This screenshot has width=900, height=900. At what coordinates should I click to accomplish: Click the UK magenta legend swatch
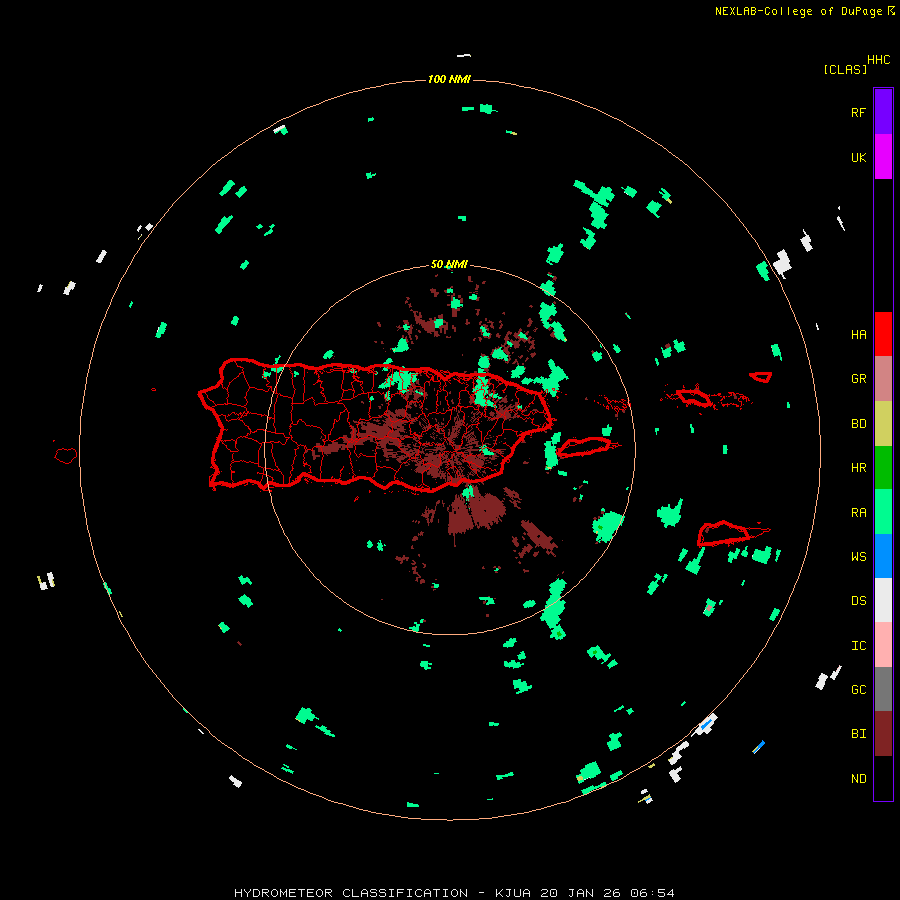tap(883, 157)
